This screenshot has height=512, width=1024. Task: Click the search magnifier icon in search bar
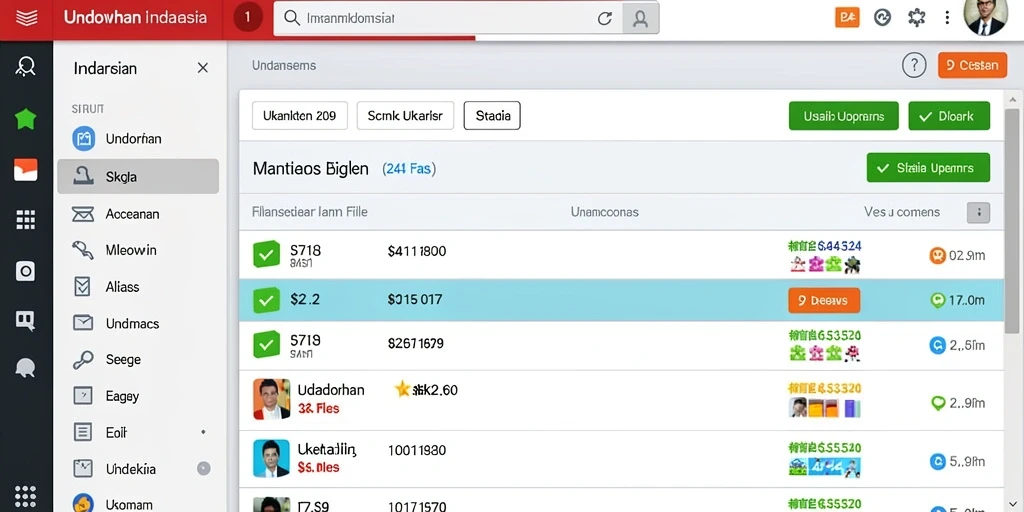click(x=292, y=18)
